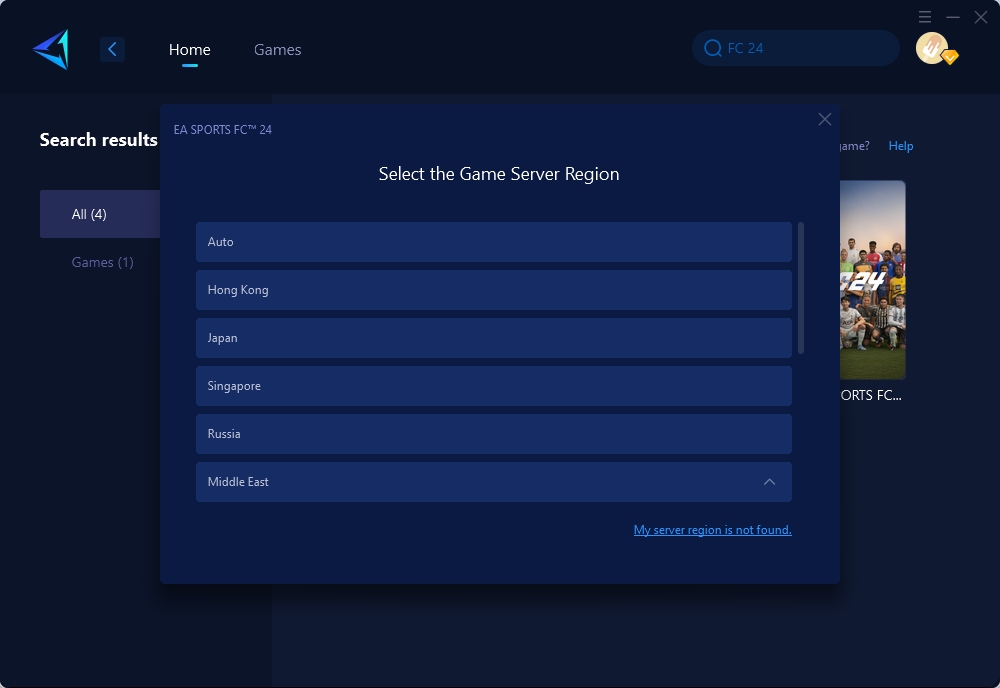Minimize the application window
This screenshot has height=688, width=1000.
coord(953,17)
